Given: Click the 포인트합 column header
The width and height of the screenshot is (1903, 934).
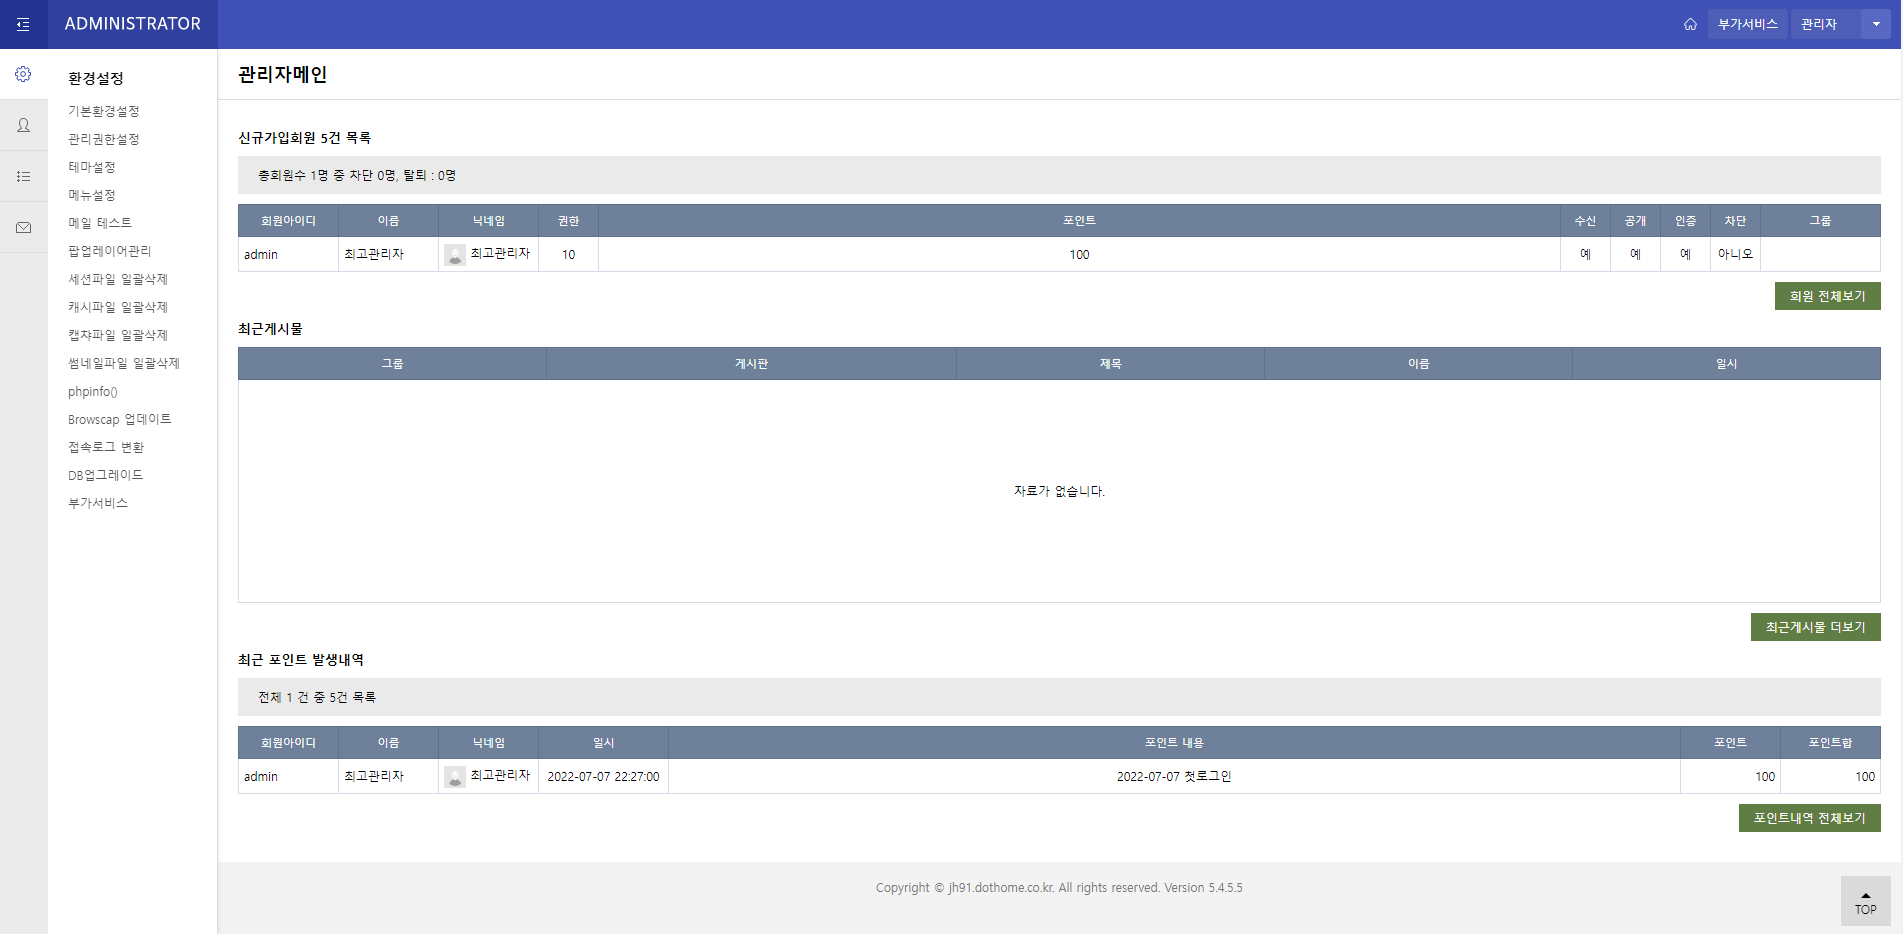Looking at the screenshot, I should point(1830,743).
